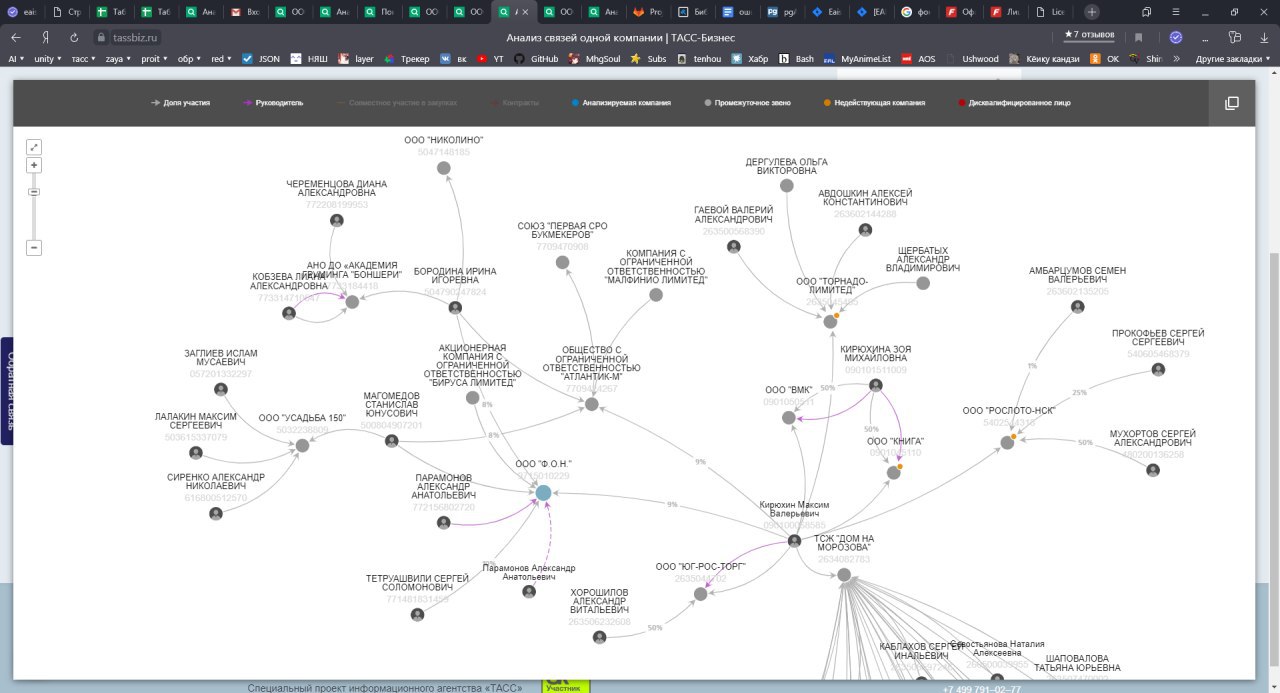Screen dimensions: 1280x693
Task: Open browser downloads icon
Action: point(1263,37)
